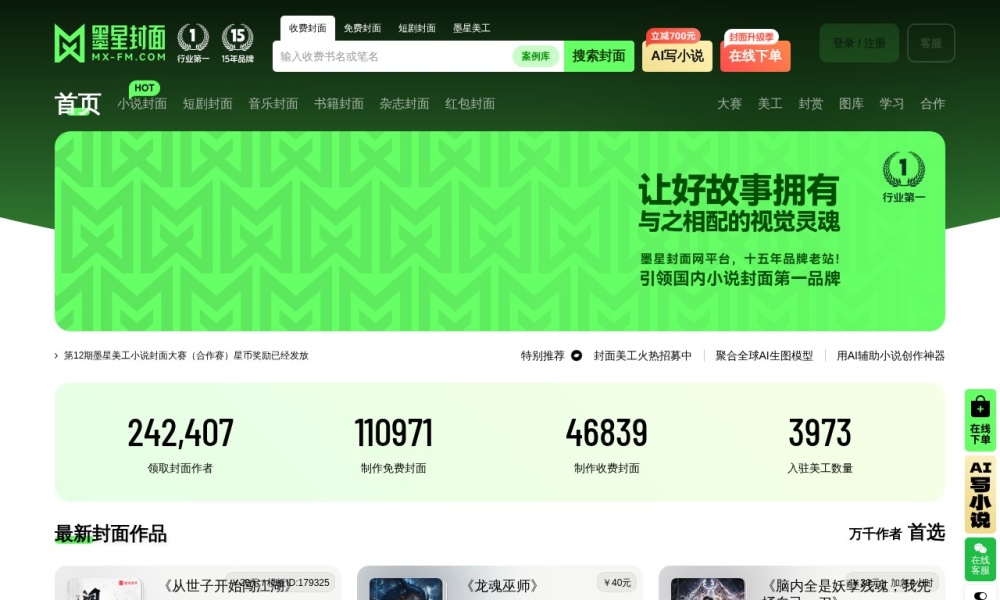Select the 免费封面 search tab
This screenshot has height=600, width=1000.
click(362, 28)
